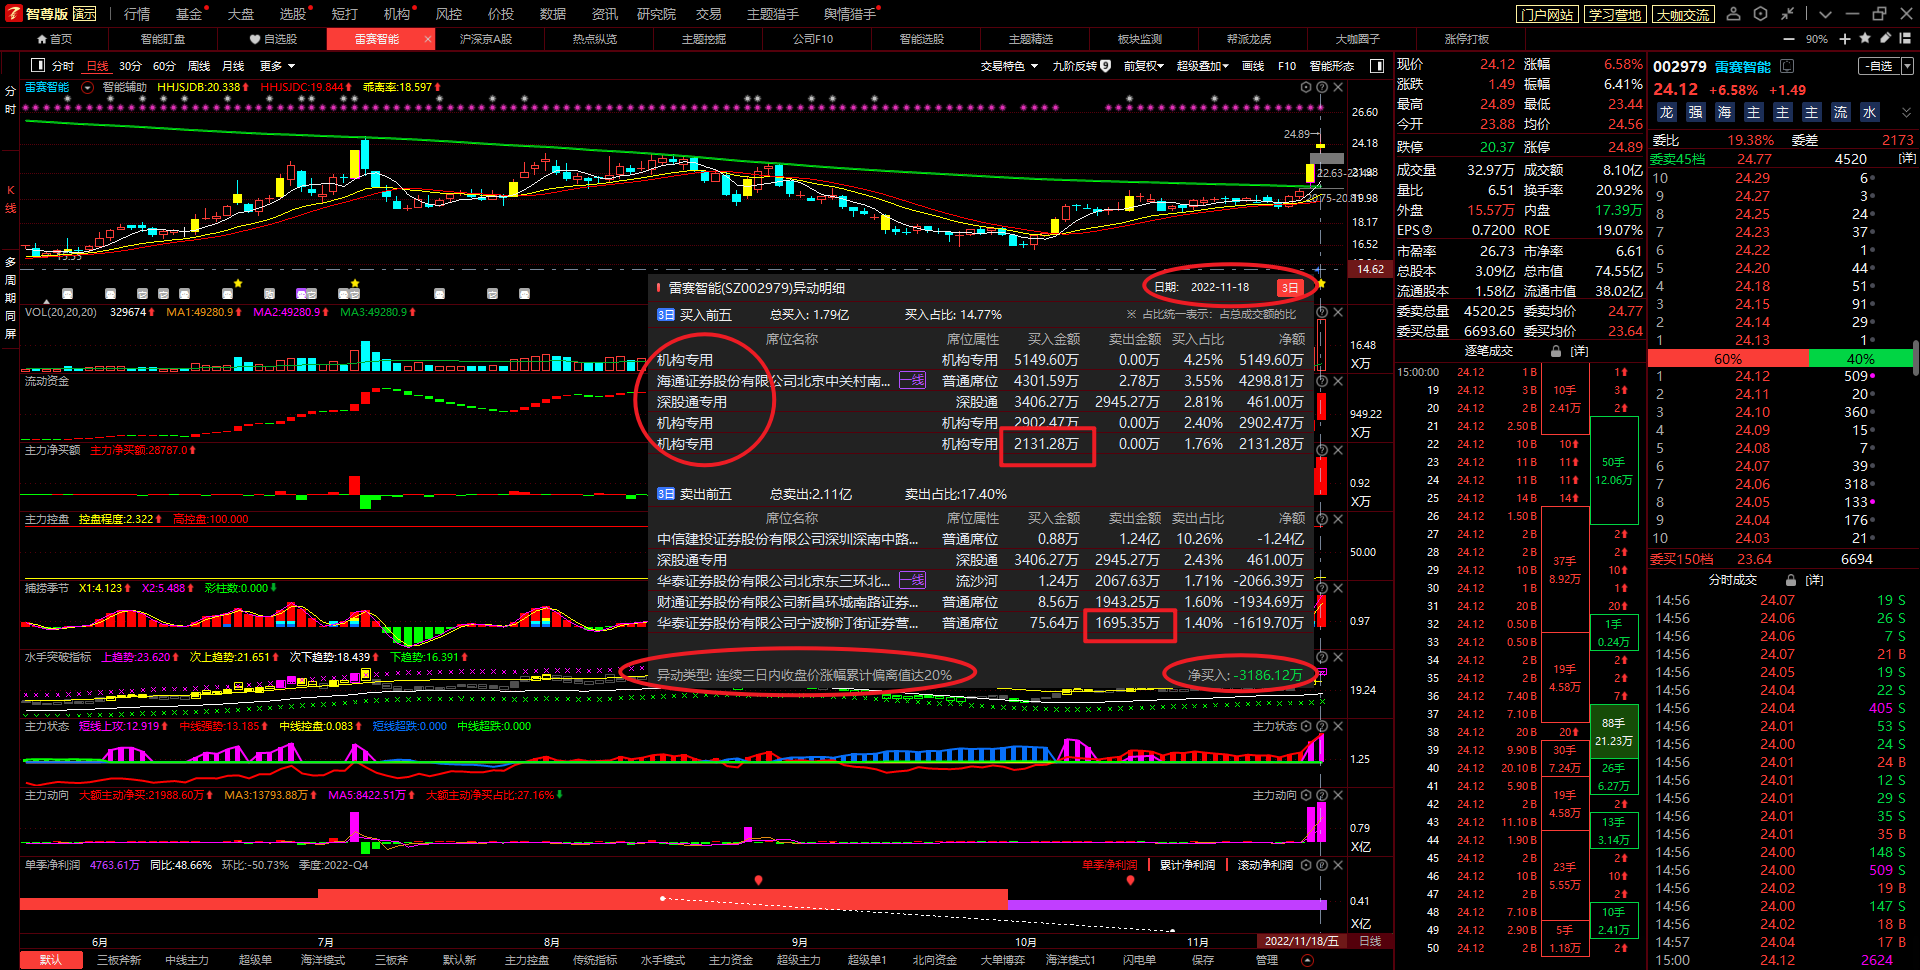Click the 流 tag badge

[x=1840, y=112]
